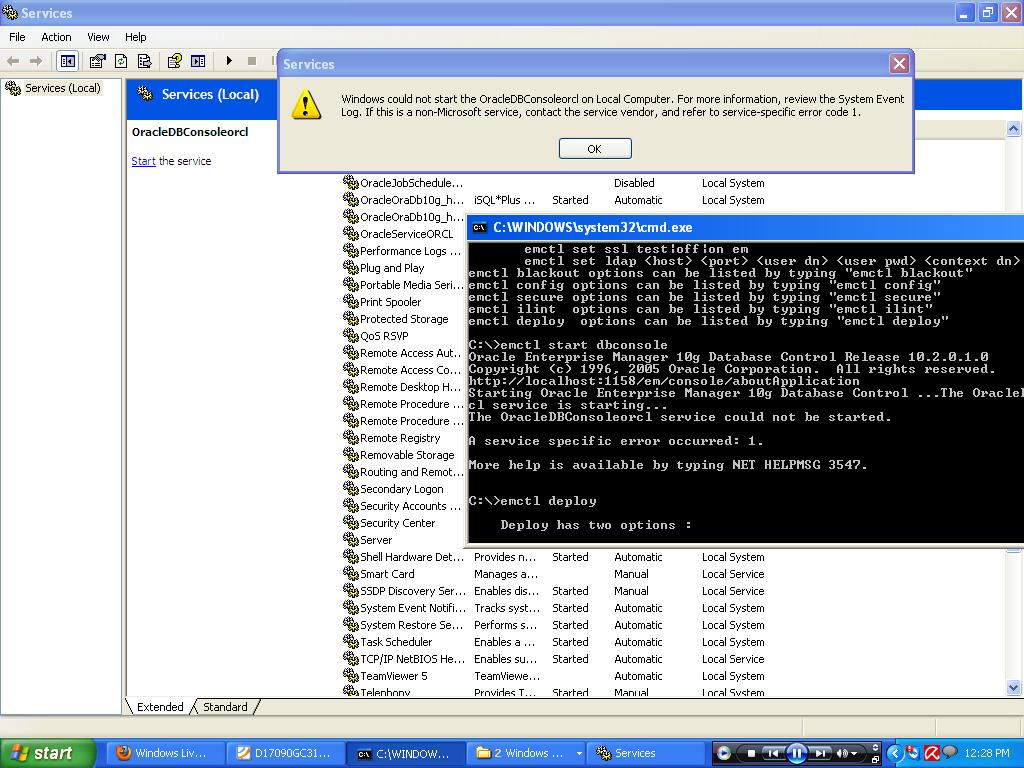Click the scrollbar down arrow in services list
The width and height of the screenshot is (1024, 768).
1013,688
